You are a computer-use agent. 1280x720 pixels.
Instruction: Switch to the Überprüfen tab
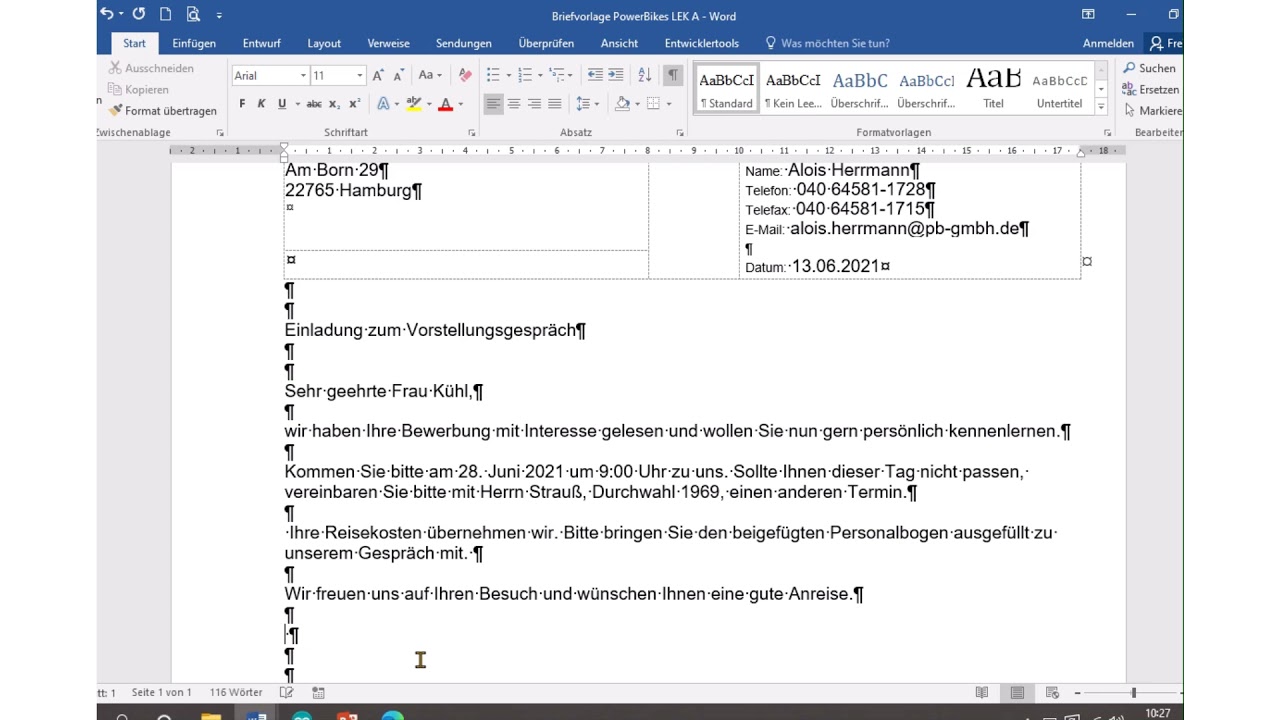[546, 43]
